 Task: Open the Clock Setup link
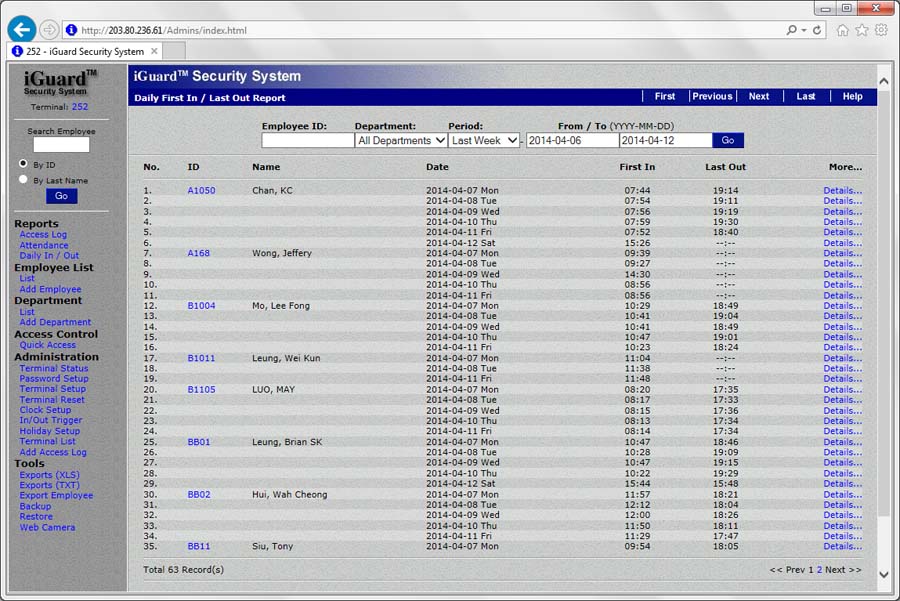point(45,410)
